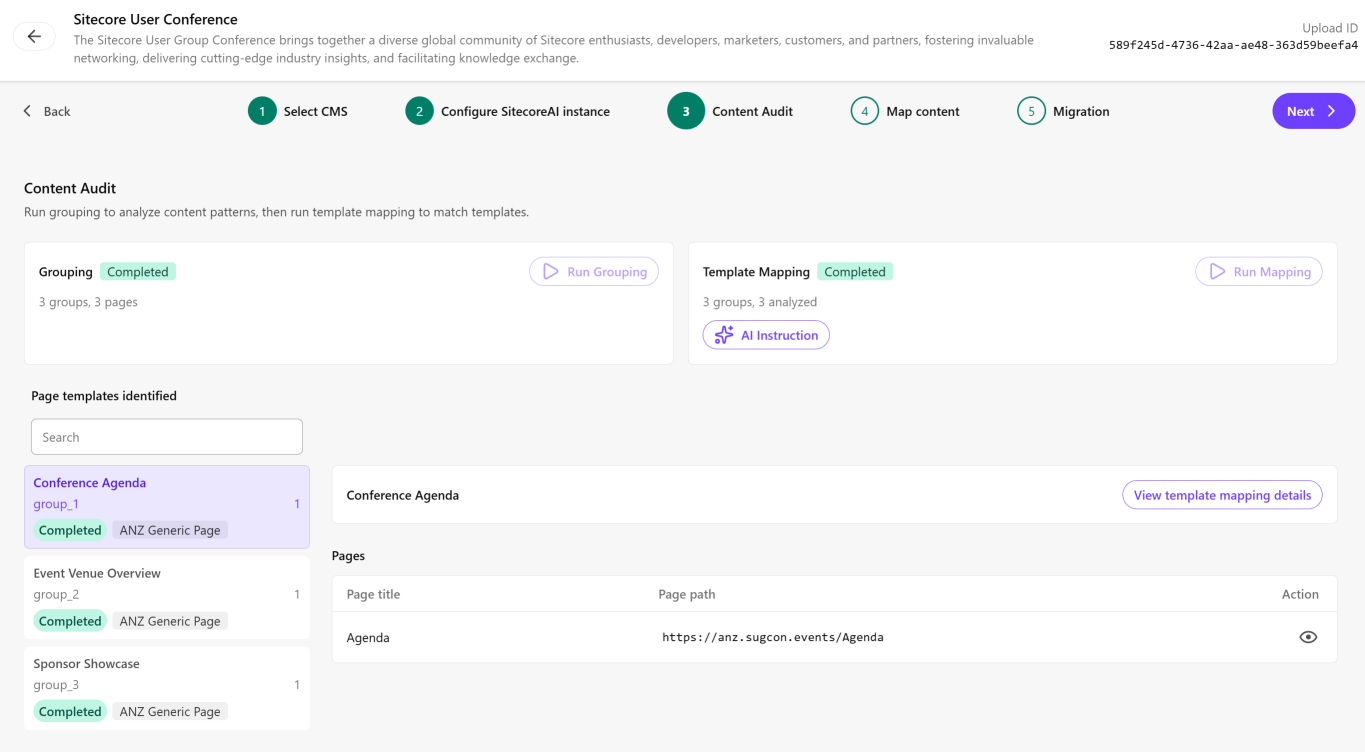1365x752 pixels.
Task: Click the Grouping Completed status badge
Action: [x=138, y=272]
